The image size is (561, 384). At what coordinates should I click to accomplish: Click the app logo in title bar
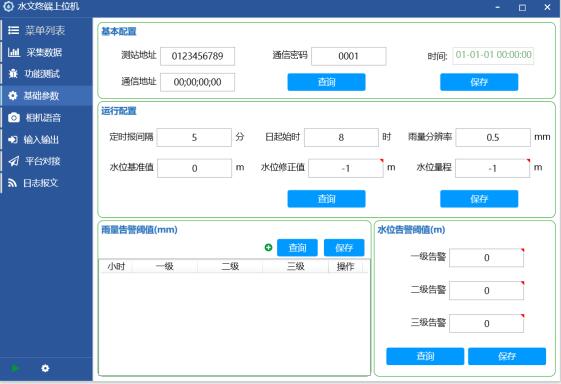click(8, 6)
